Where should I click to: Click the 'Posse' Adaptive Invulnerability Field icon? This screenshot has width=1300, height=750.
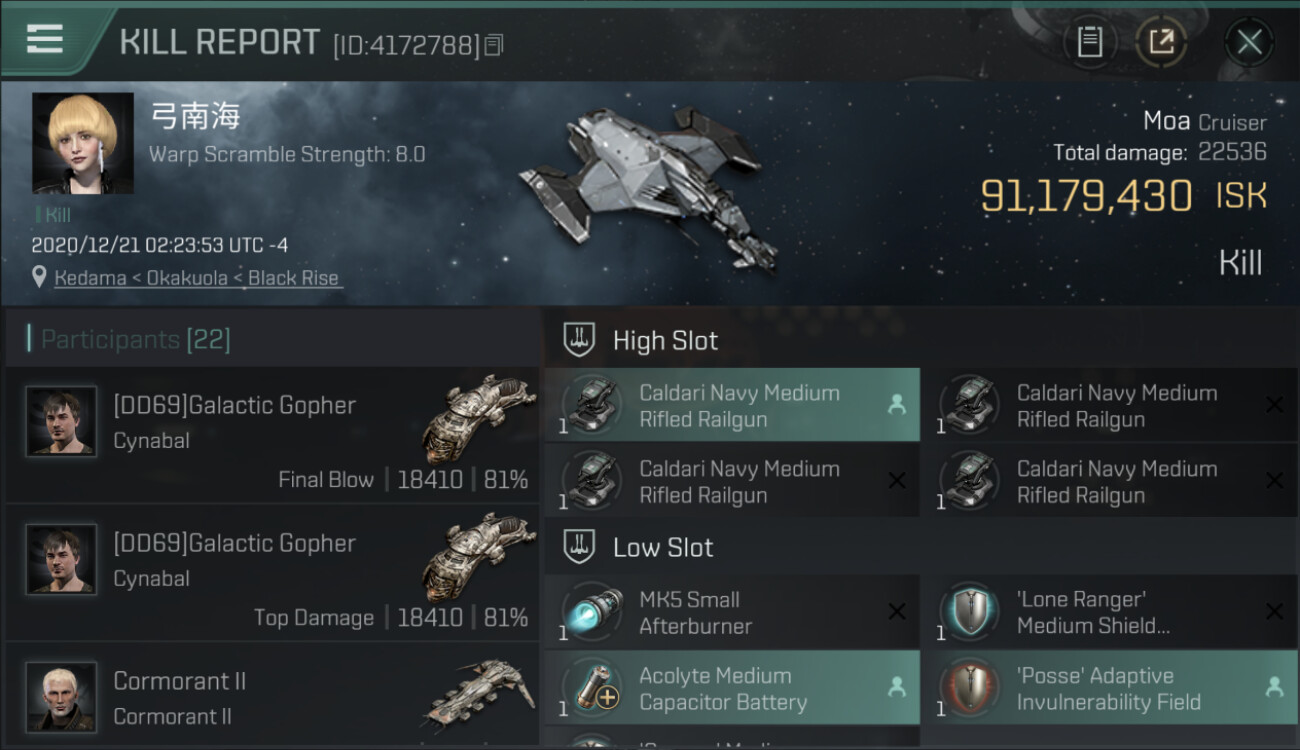968,688
